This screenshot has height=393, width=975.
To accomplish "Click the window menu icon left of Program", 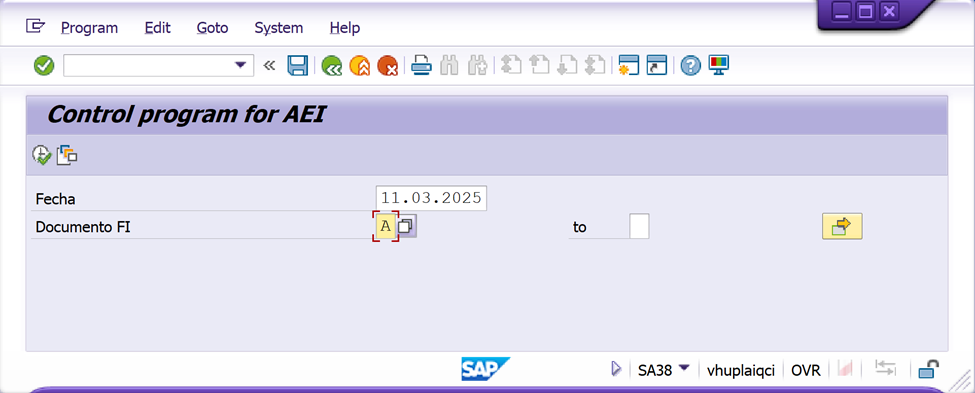I will point(35,26).
